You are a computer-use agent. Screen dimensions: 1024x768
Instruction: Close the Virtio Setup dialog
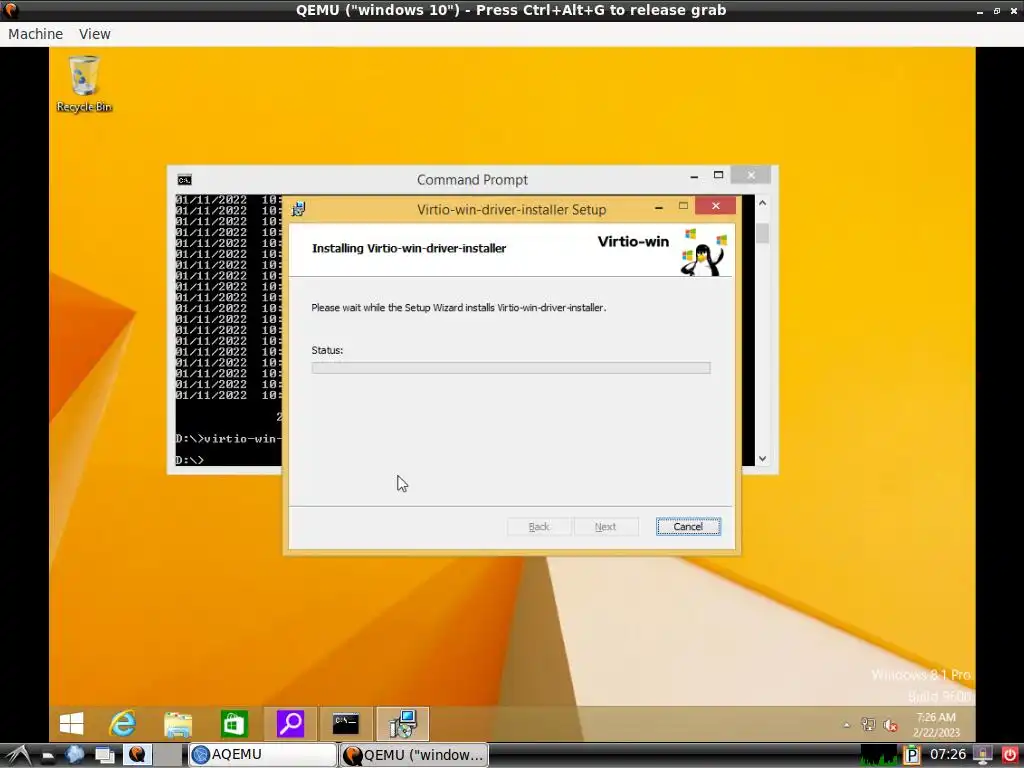pos(716,206)
